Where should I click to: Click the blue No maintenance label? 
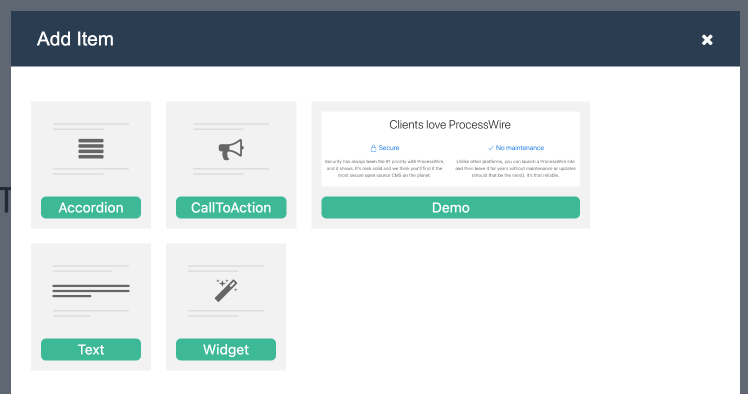point(519,148)
